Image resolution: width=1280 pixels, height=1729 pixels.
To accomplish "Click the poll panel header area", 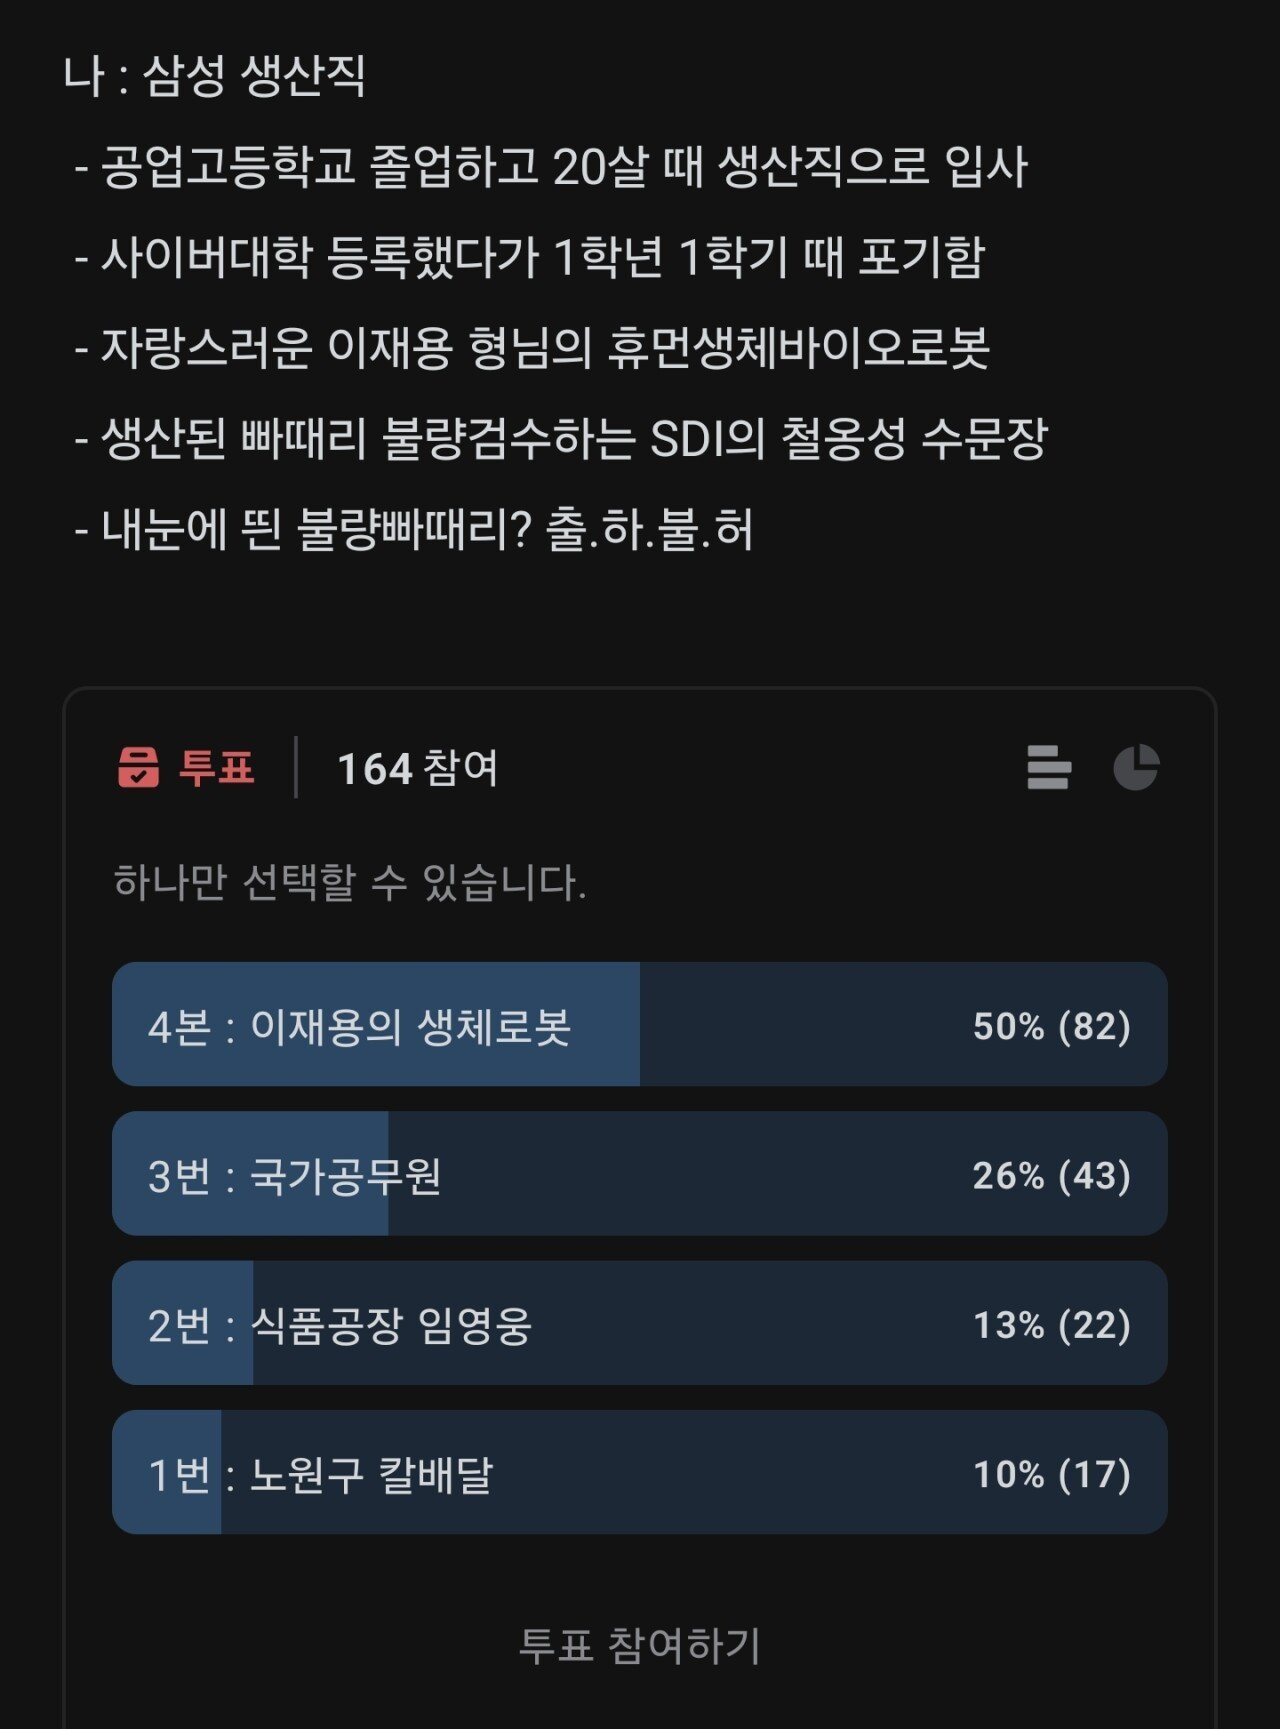I will 640,768.
